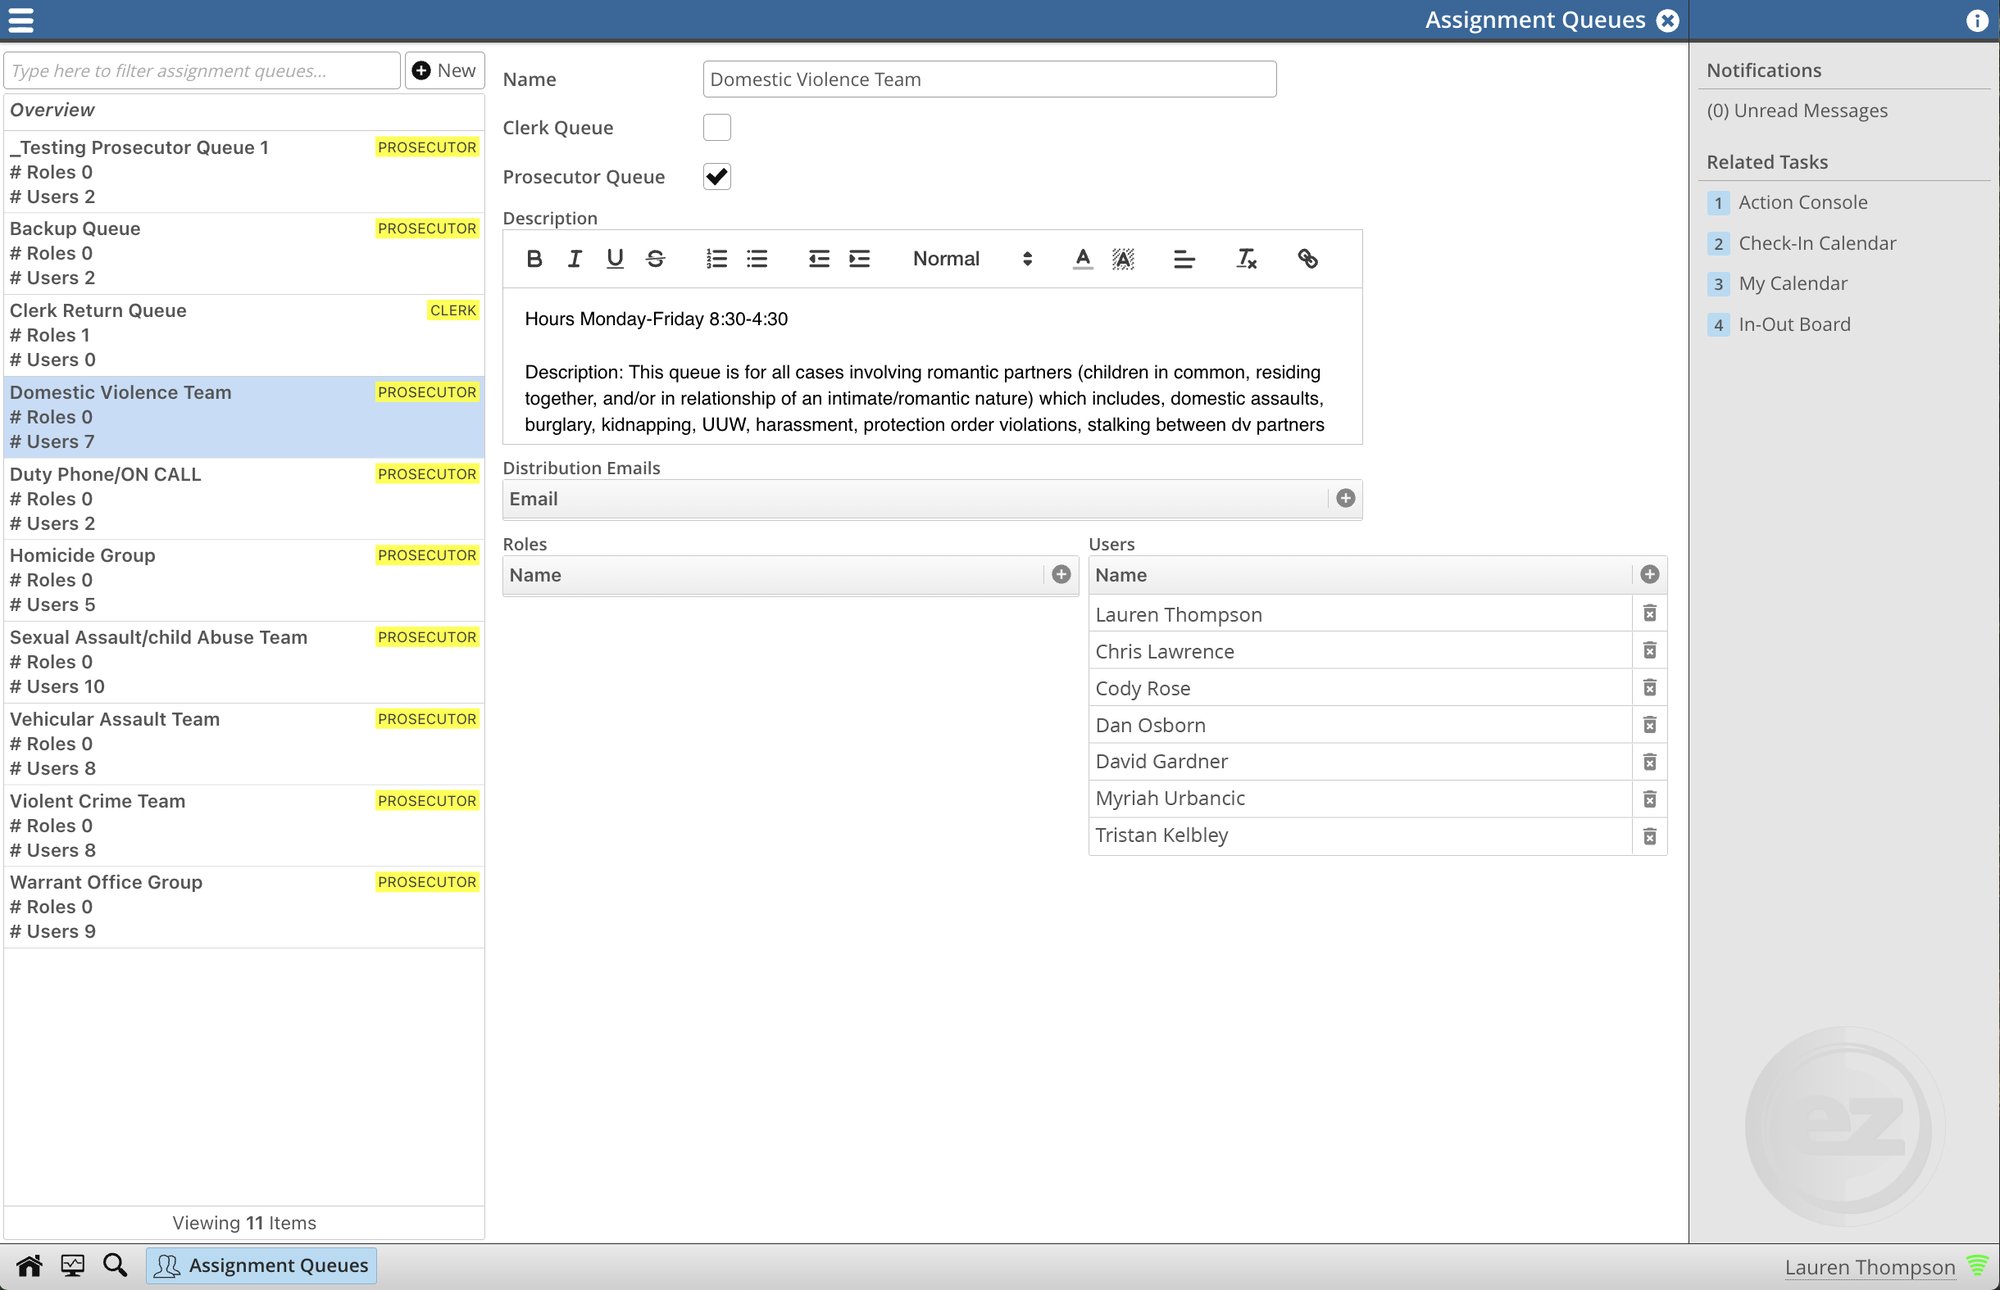Viewport: 2000px width, 1290px height.
Task: Remove Dan Osborn from the queue
Action: pos(1650,724)
